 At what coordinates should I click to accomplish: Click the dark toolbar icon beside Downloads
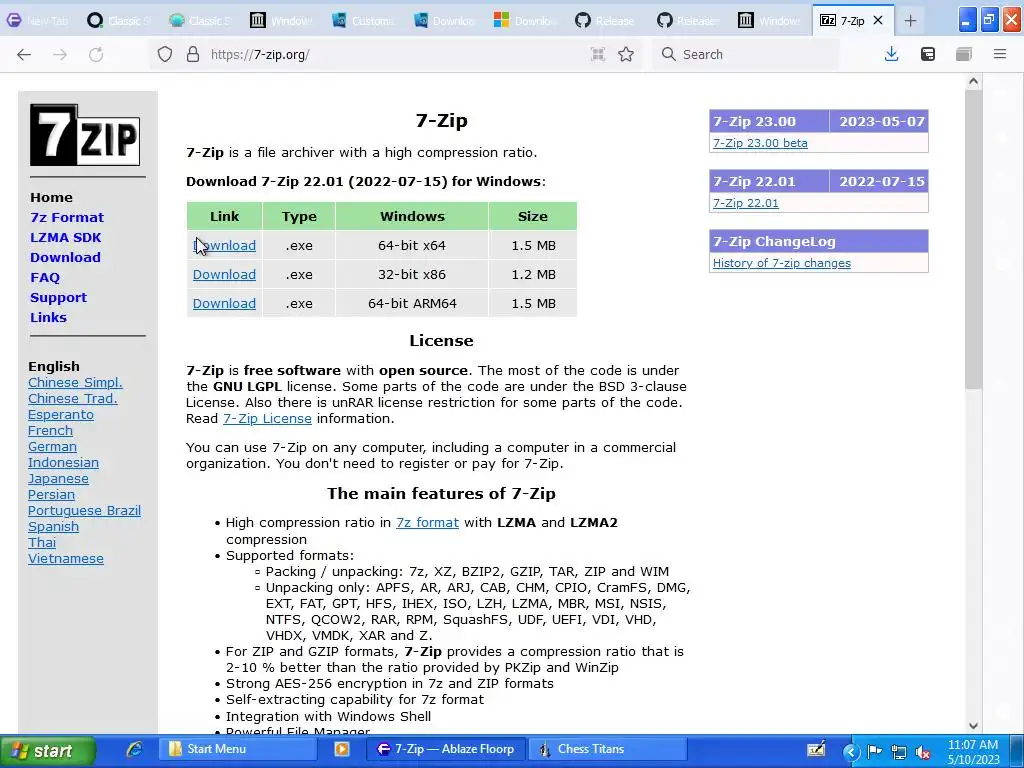[x=927, y=54]
